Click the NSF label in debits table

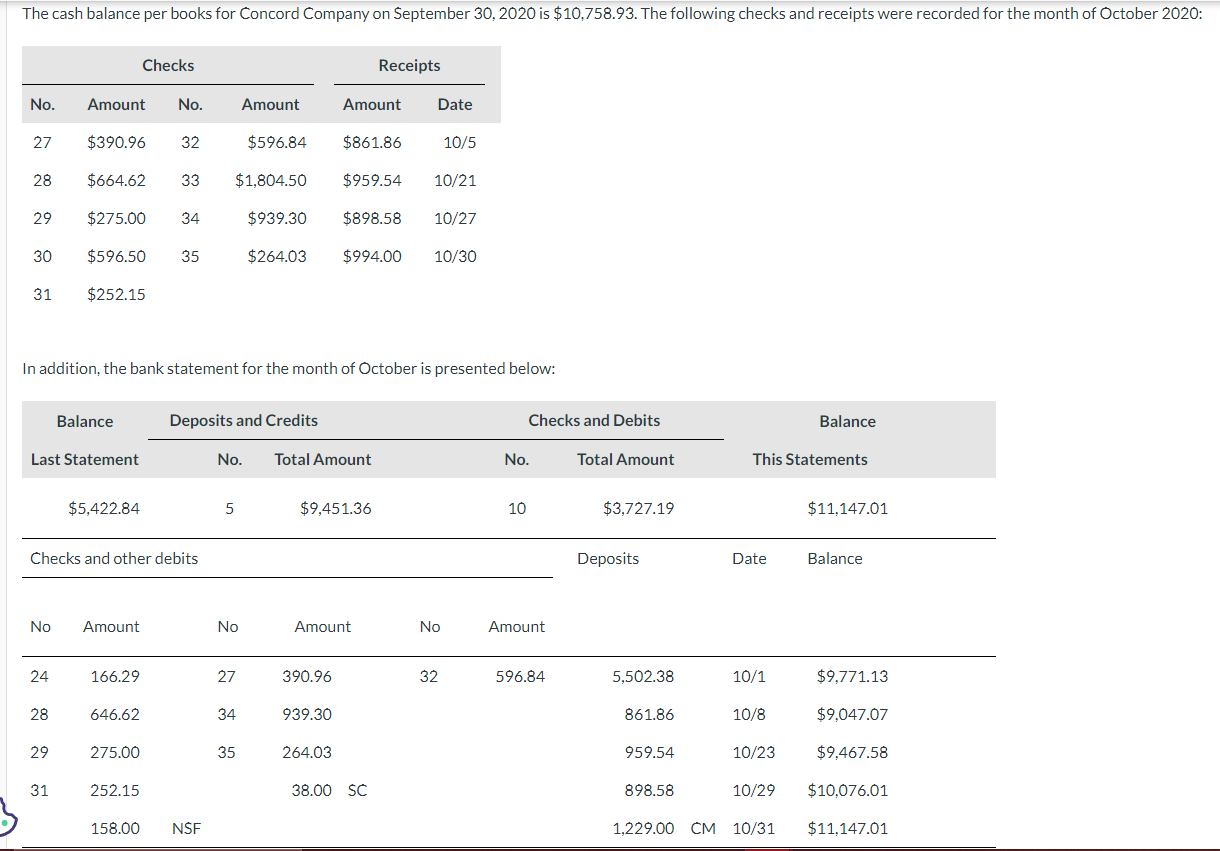tap(185, 828)
